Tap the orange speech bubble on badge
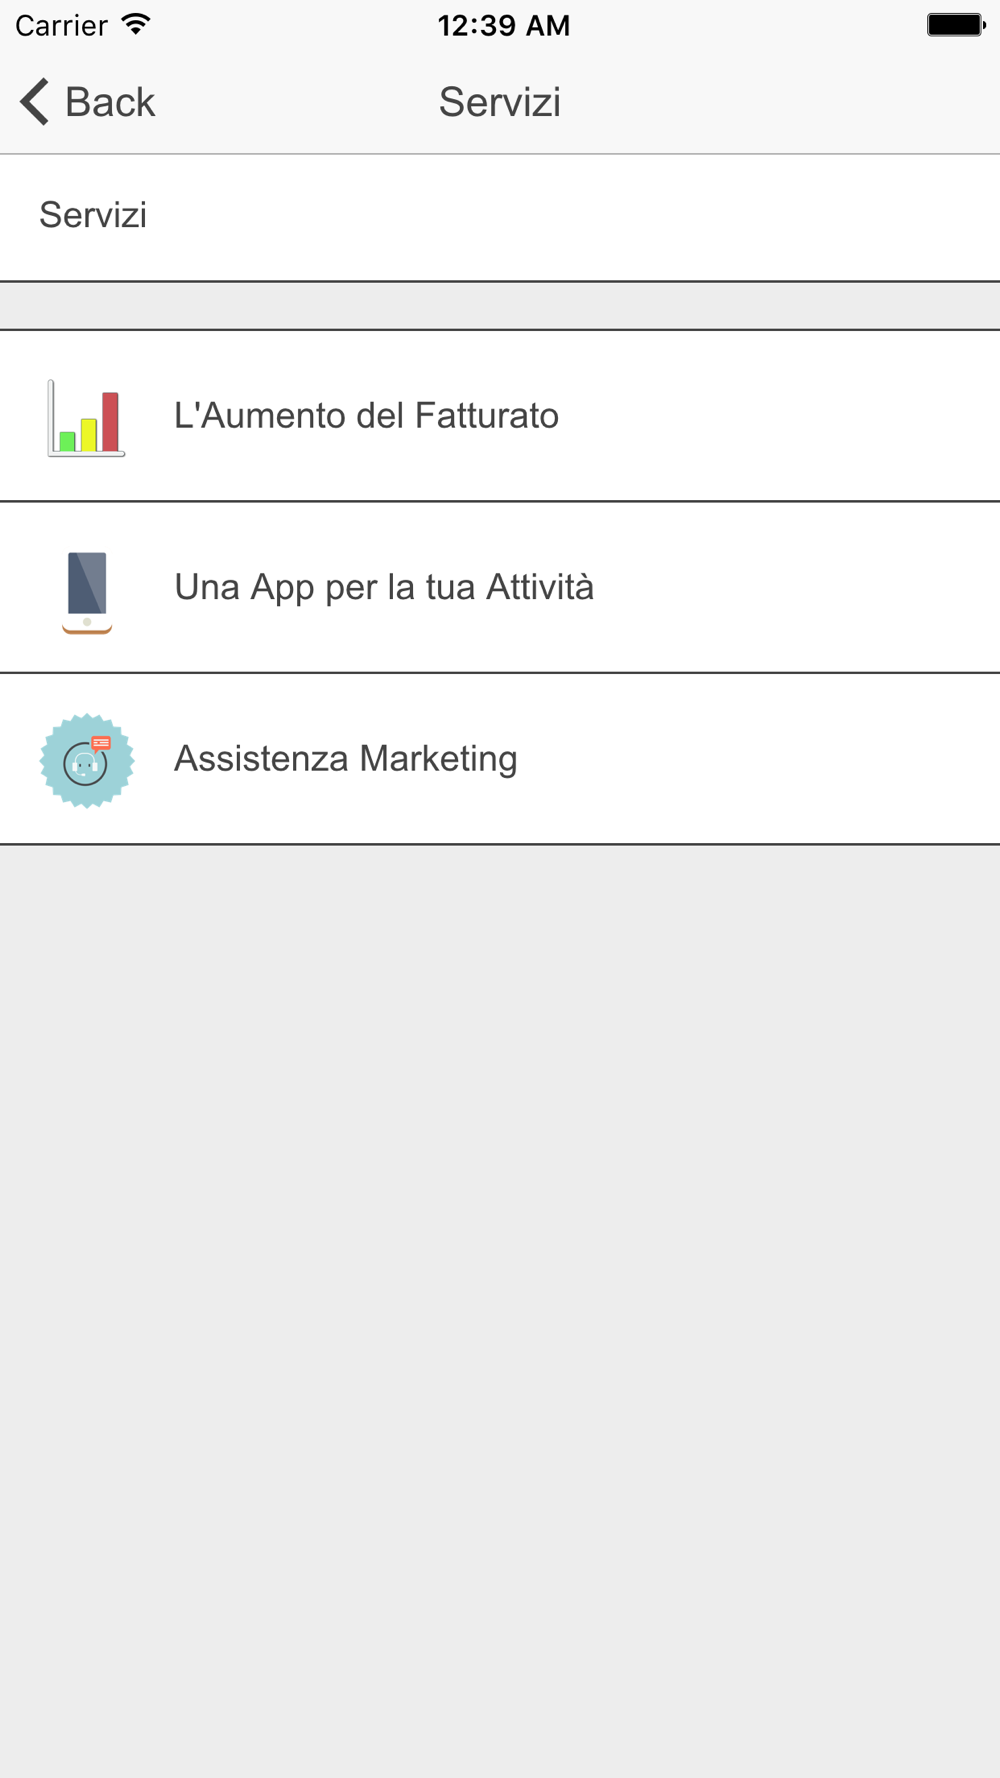The height and width of the screenshot is (1778, 1000). coord(101,743)
